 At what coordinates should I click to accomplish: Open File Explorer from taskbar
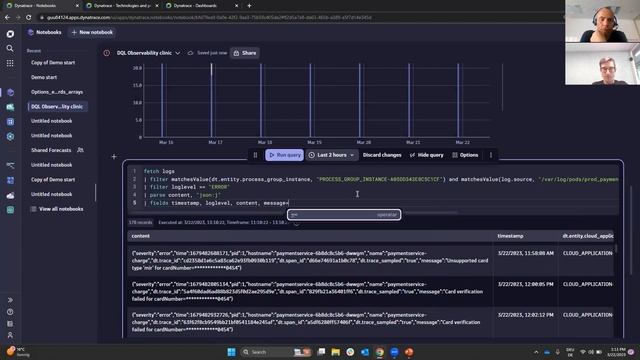(x=336, y=352)
